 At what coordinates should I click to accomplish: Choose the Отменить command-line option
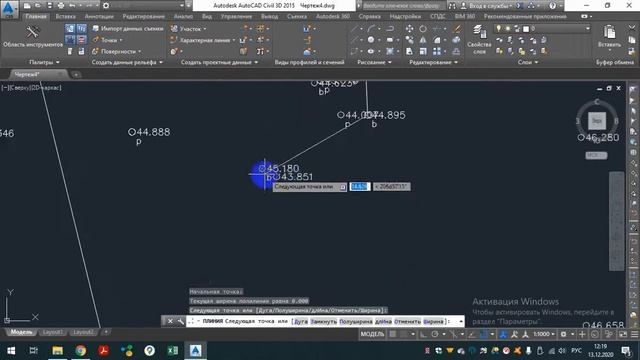[x=407, y=322]
